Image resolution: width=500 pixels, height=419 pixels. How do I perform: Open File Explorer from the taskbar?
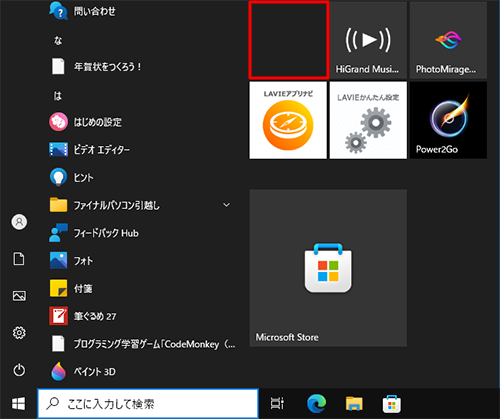(x=354, y=403)
